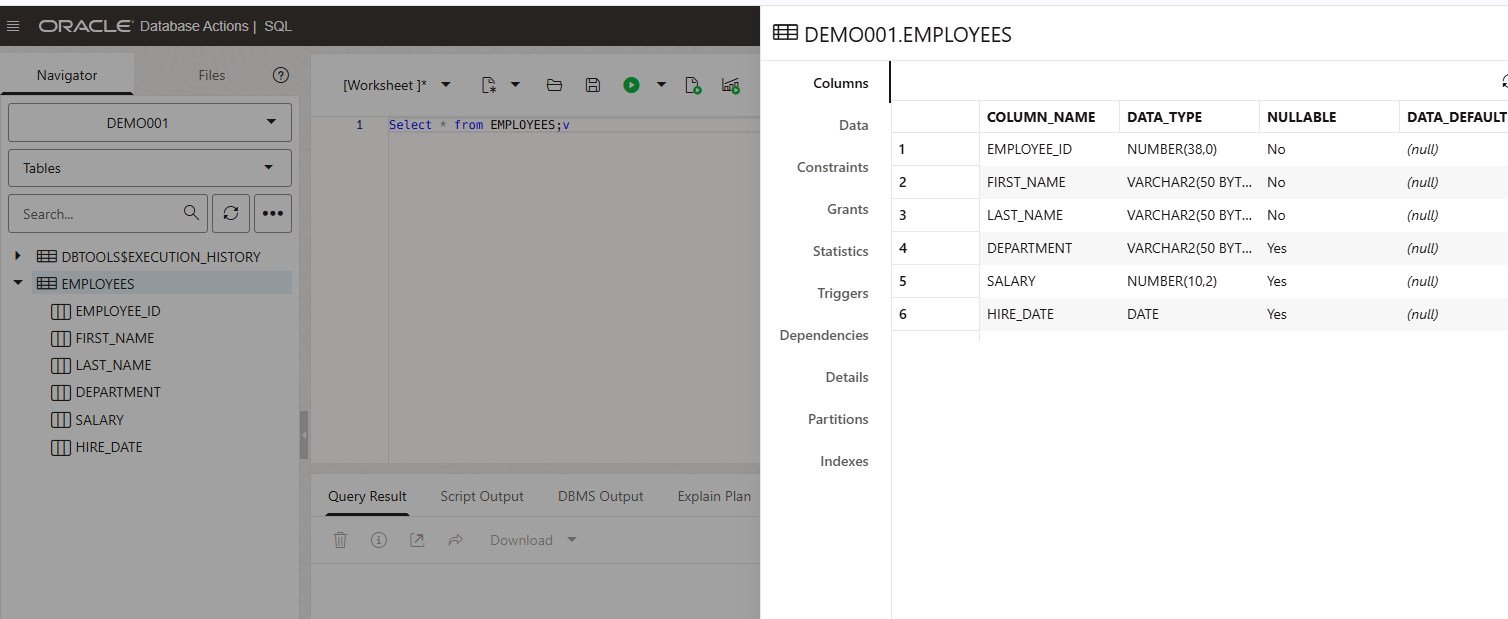Image resolution: width=1508 pixels, height=619 pixels.
Task: Click the info icon in Query Result
Action: tap(378, 540)
